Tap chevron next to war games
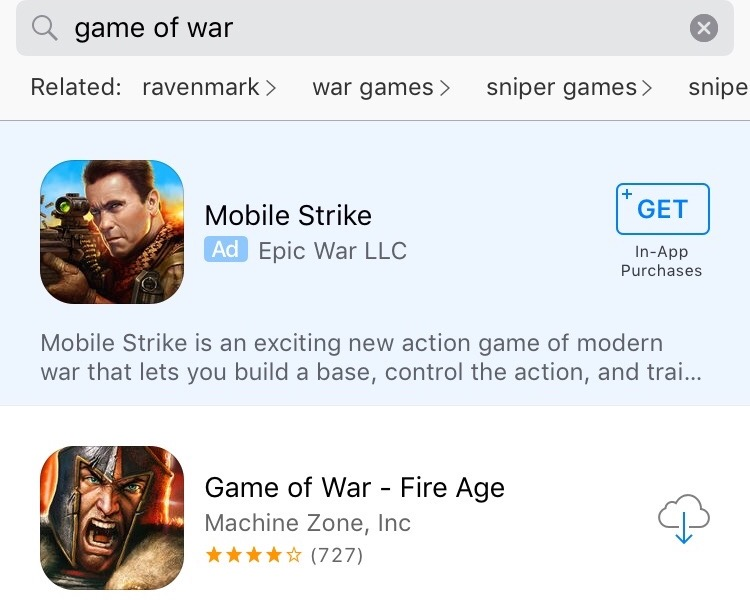This screenshot has height=611, width=750. coord(445,88)
